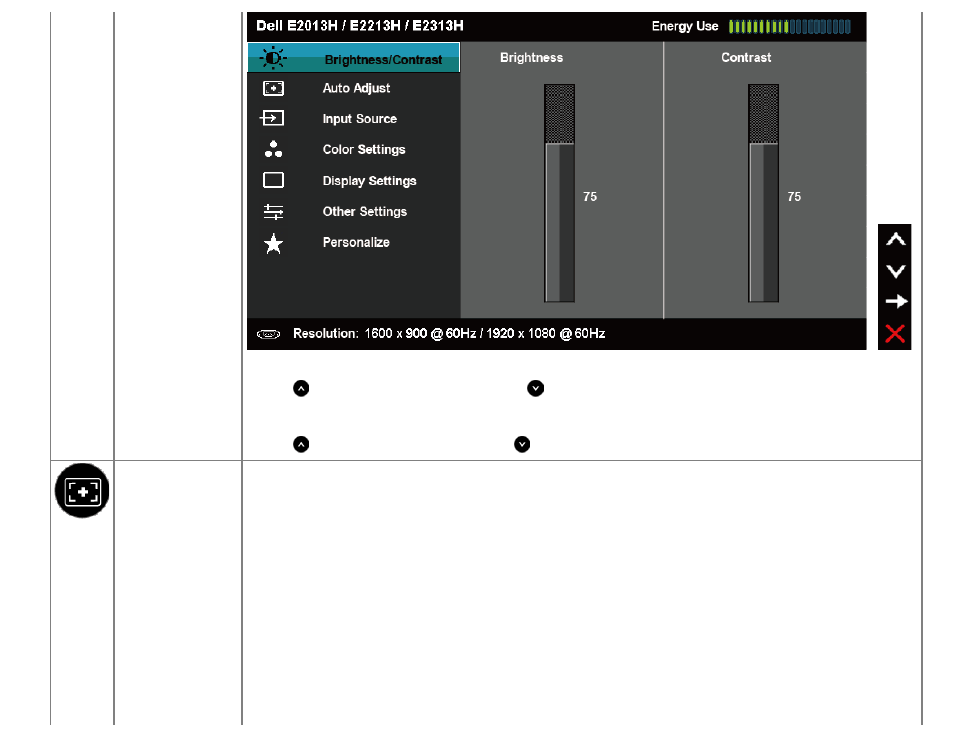Click the Brightness slider bar
The height and width of the screenshot is (737, 954).
(x=559, y=193)
